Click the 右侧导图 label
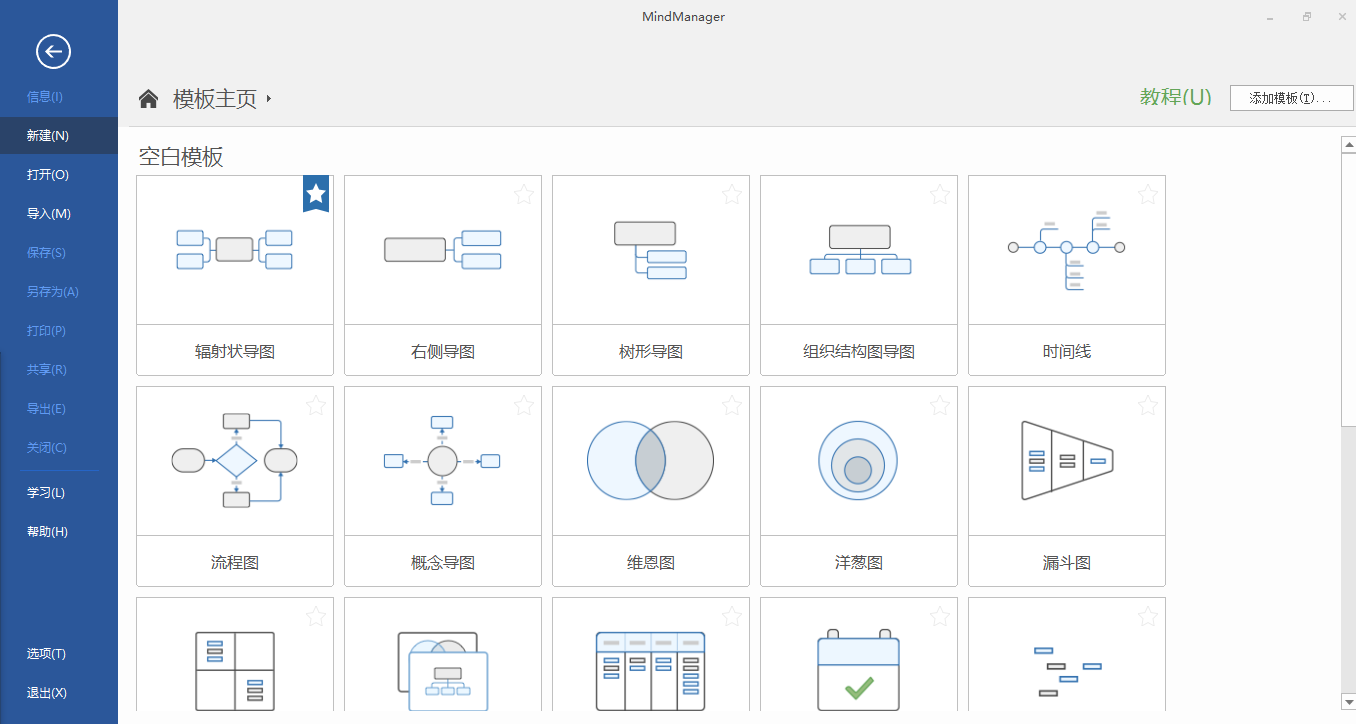This screenshot has height=724, width=1356. (443, 352)
